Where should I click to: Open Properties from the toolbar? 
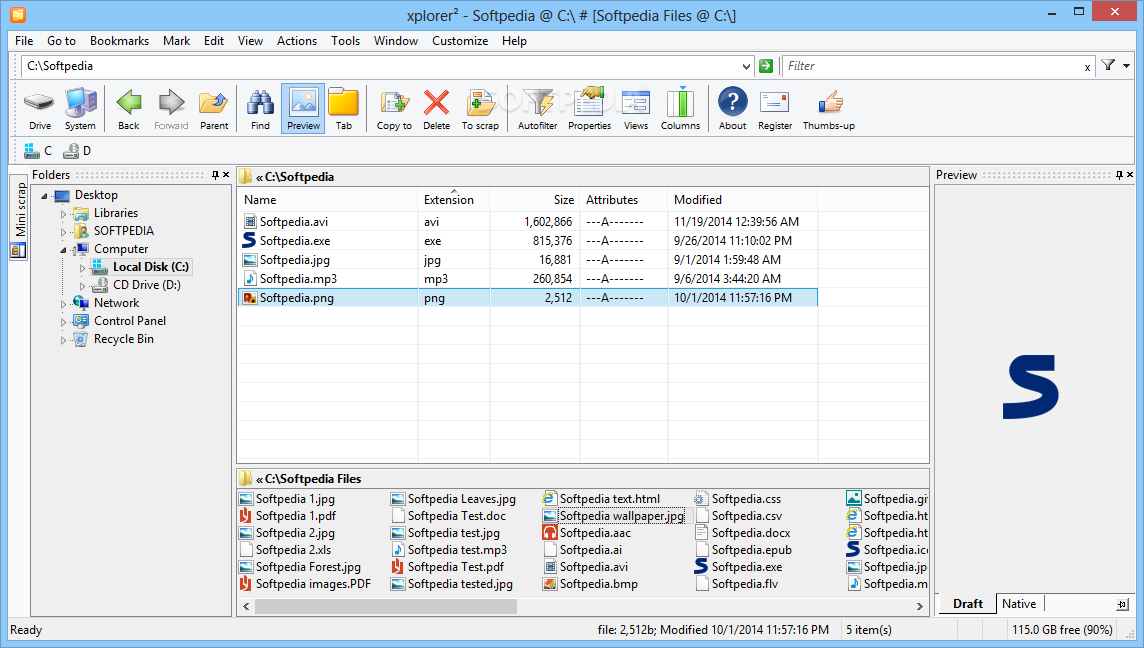pyautogui.click(x=590, y=109)
